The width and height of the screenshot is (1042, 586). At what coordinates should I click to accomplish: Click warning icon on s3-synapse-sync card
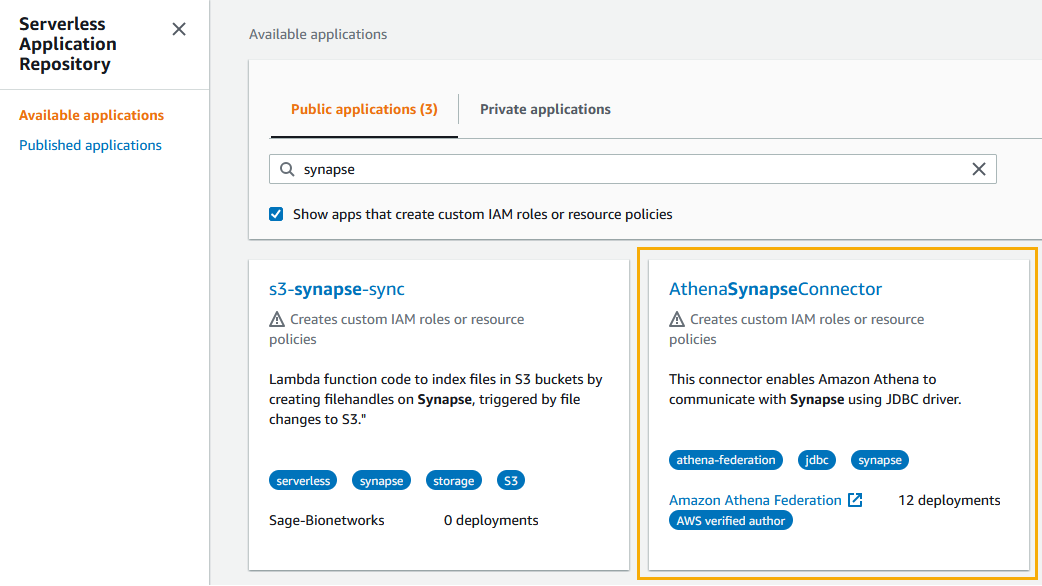click(x=277, y=320)
